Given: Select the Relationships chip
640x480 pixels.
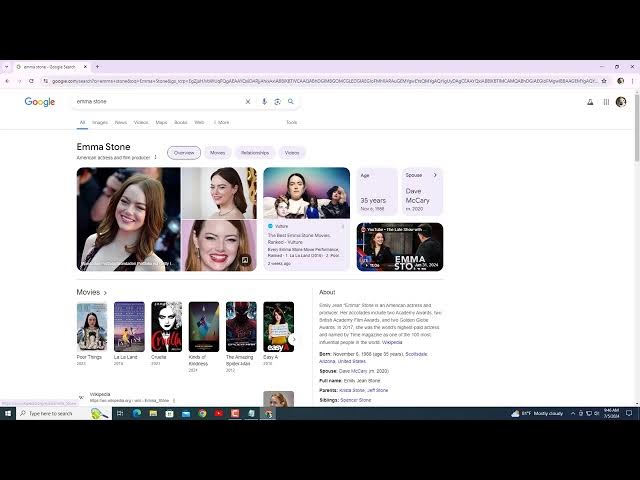Looking at the screenshot, I should (255, 153).
